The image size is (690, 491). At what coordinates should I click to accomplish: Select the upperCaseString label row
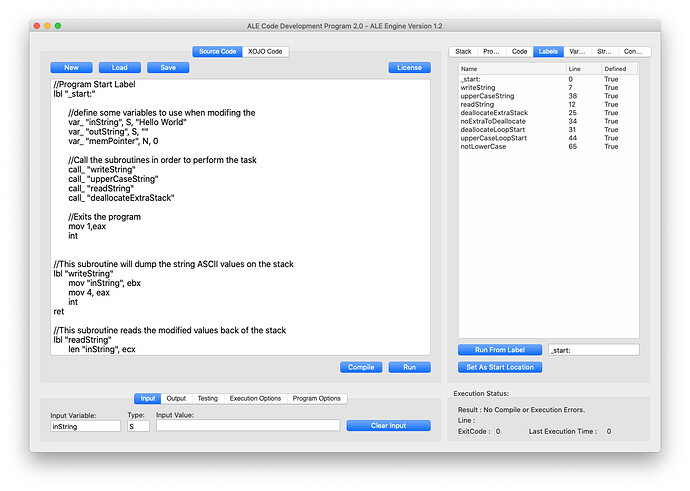coord(487,96)
